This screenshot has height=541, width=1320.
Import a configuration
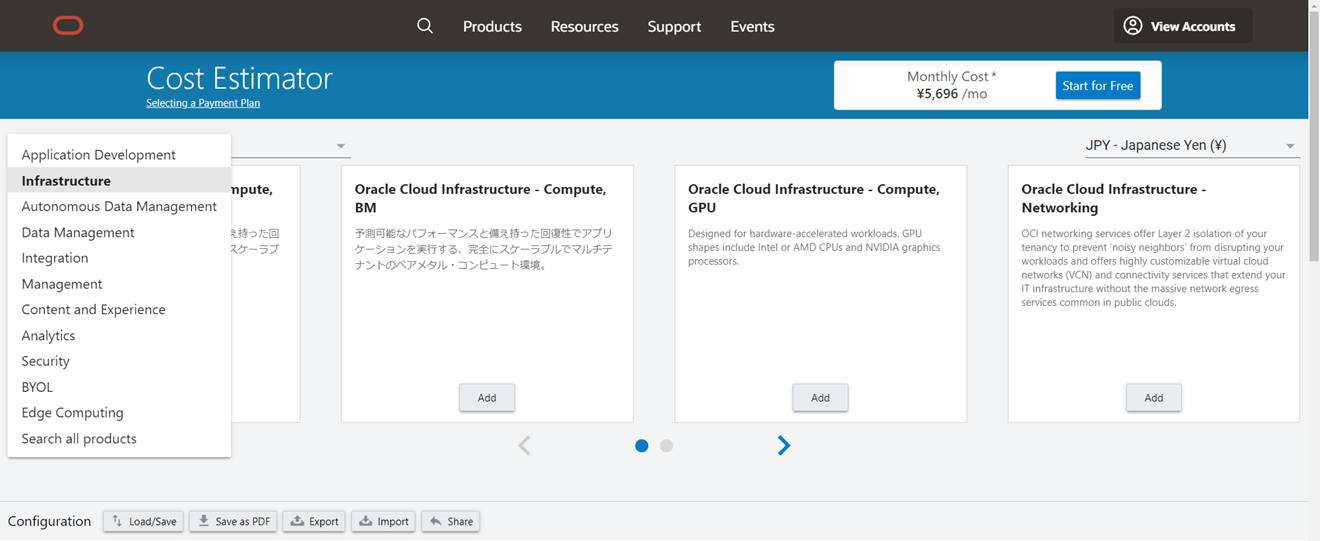tap(383, 521)
